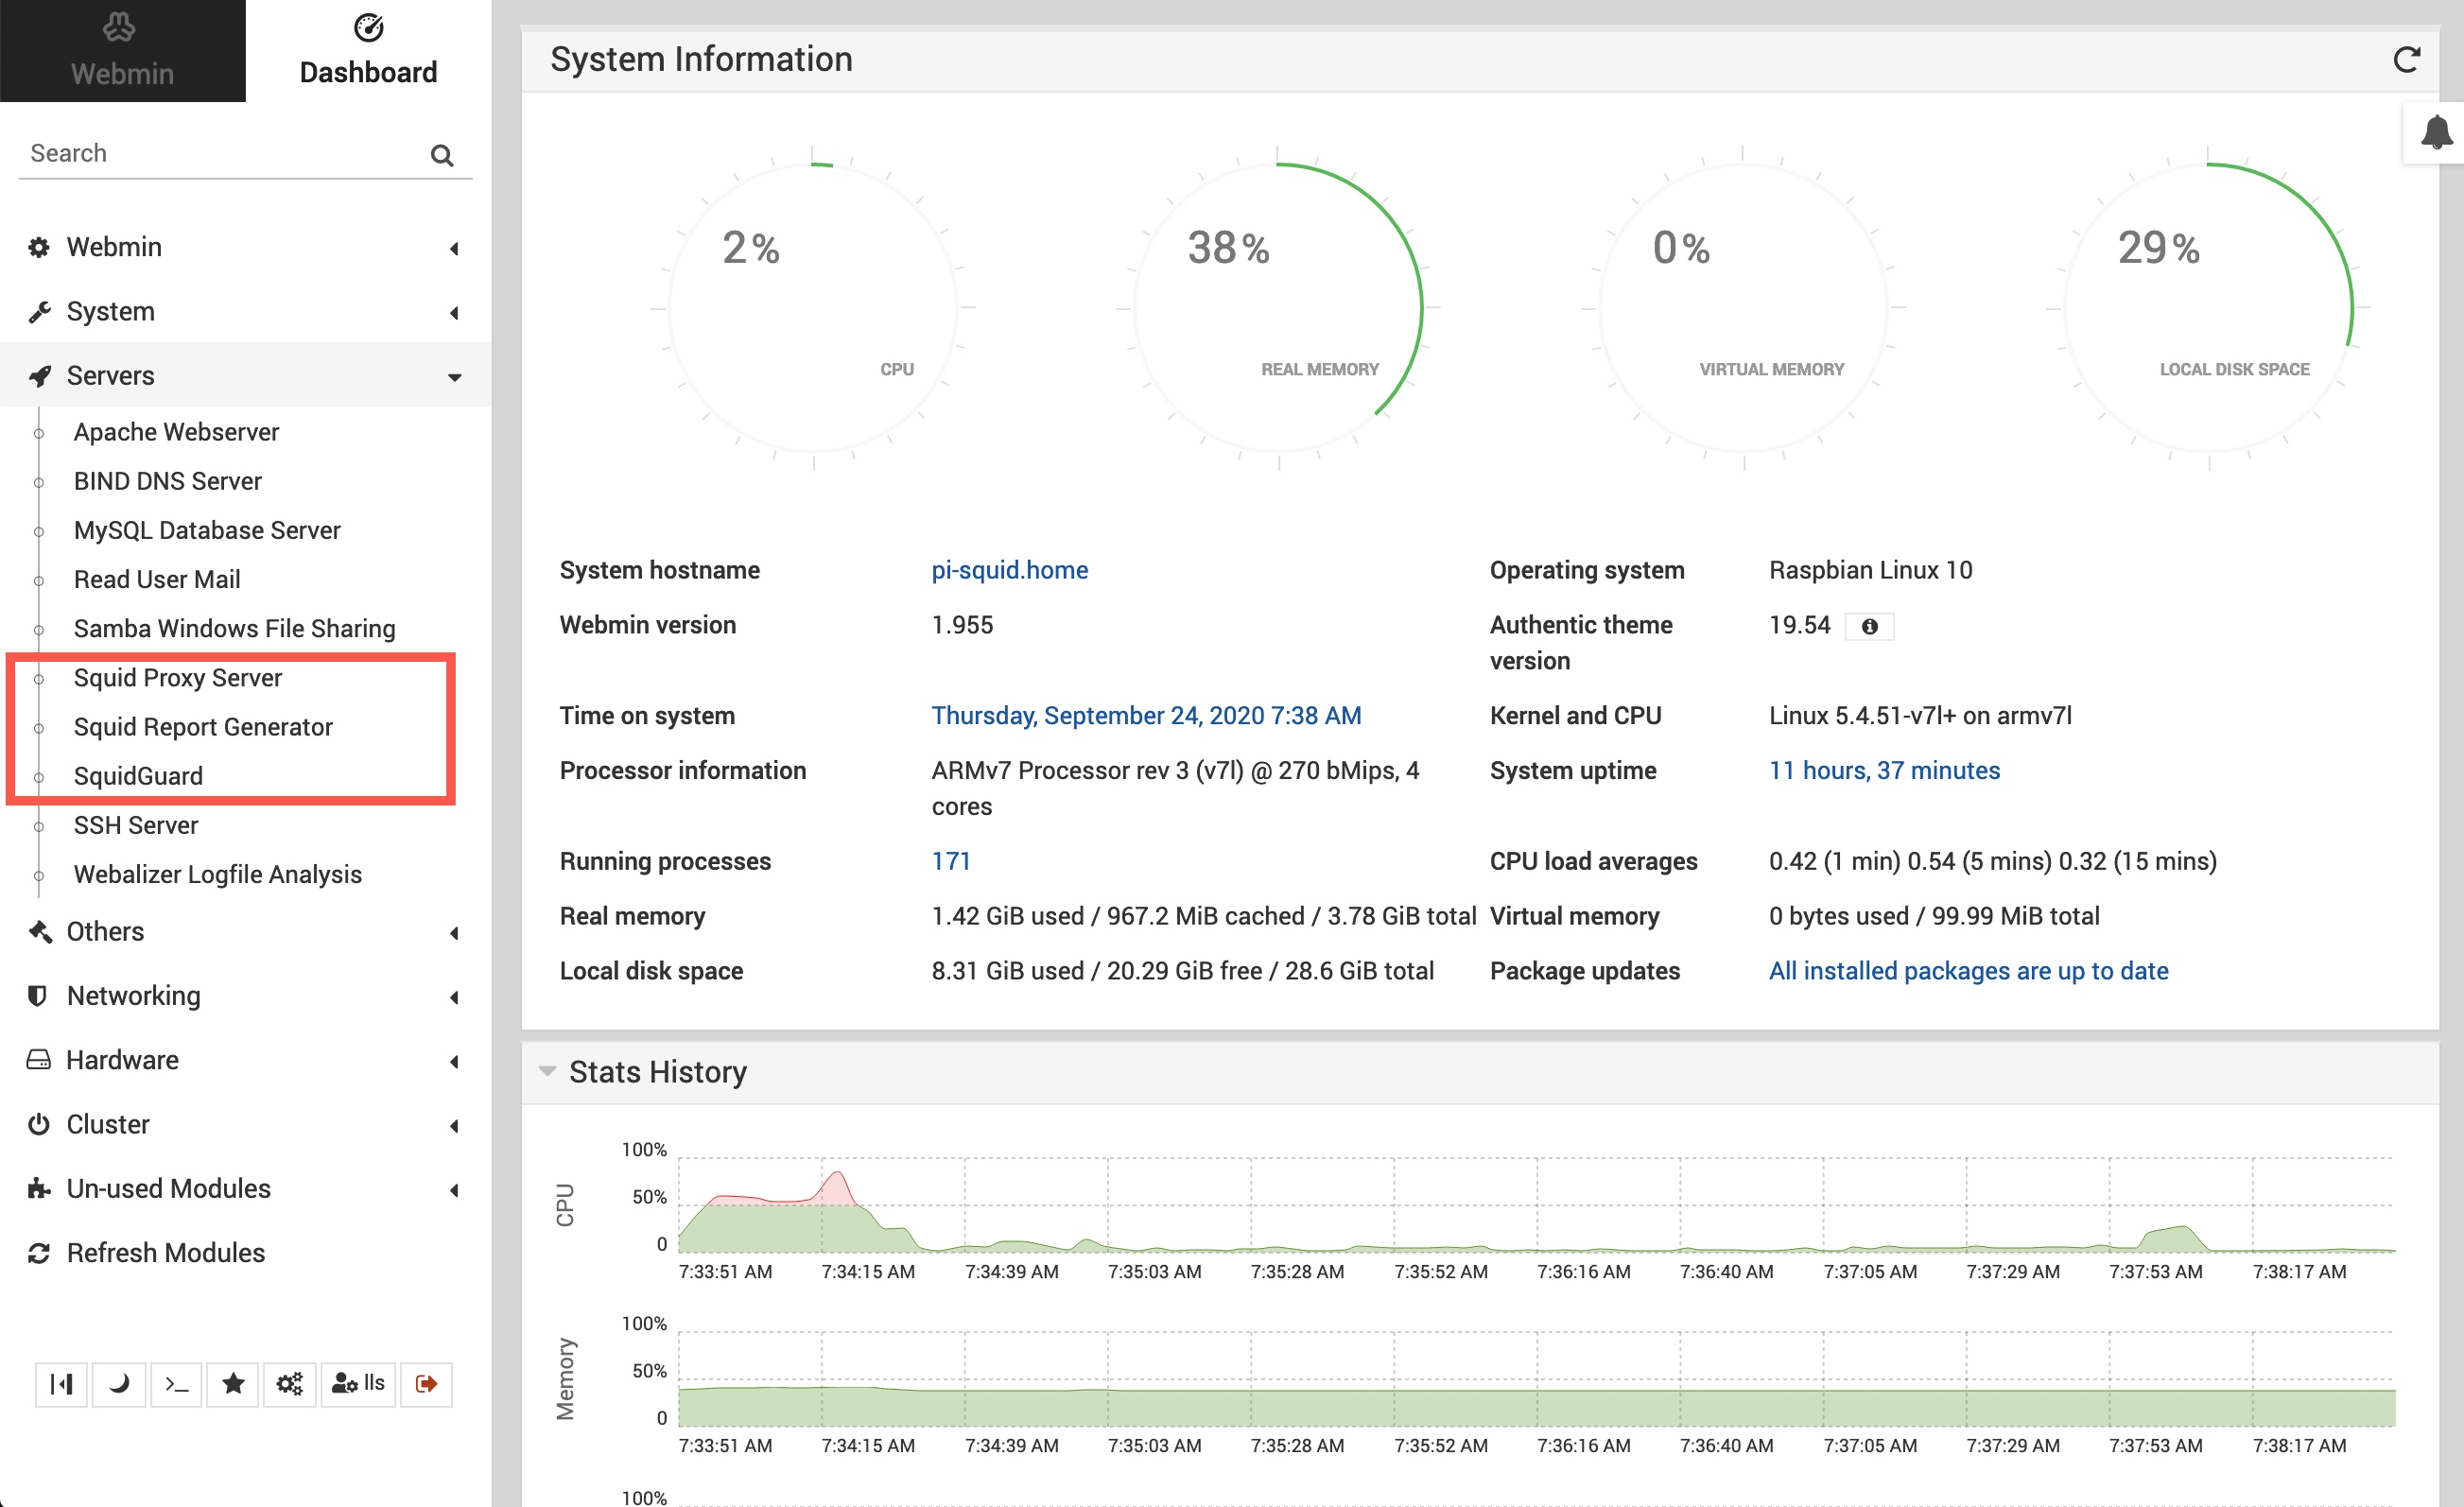The width and height of the screenshot is (2464, 1507).
Task: Open theme configuration gears icon
Action: [x=289, y=1384]
